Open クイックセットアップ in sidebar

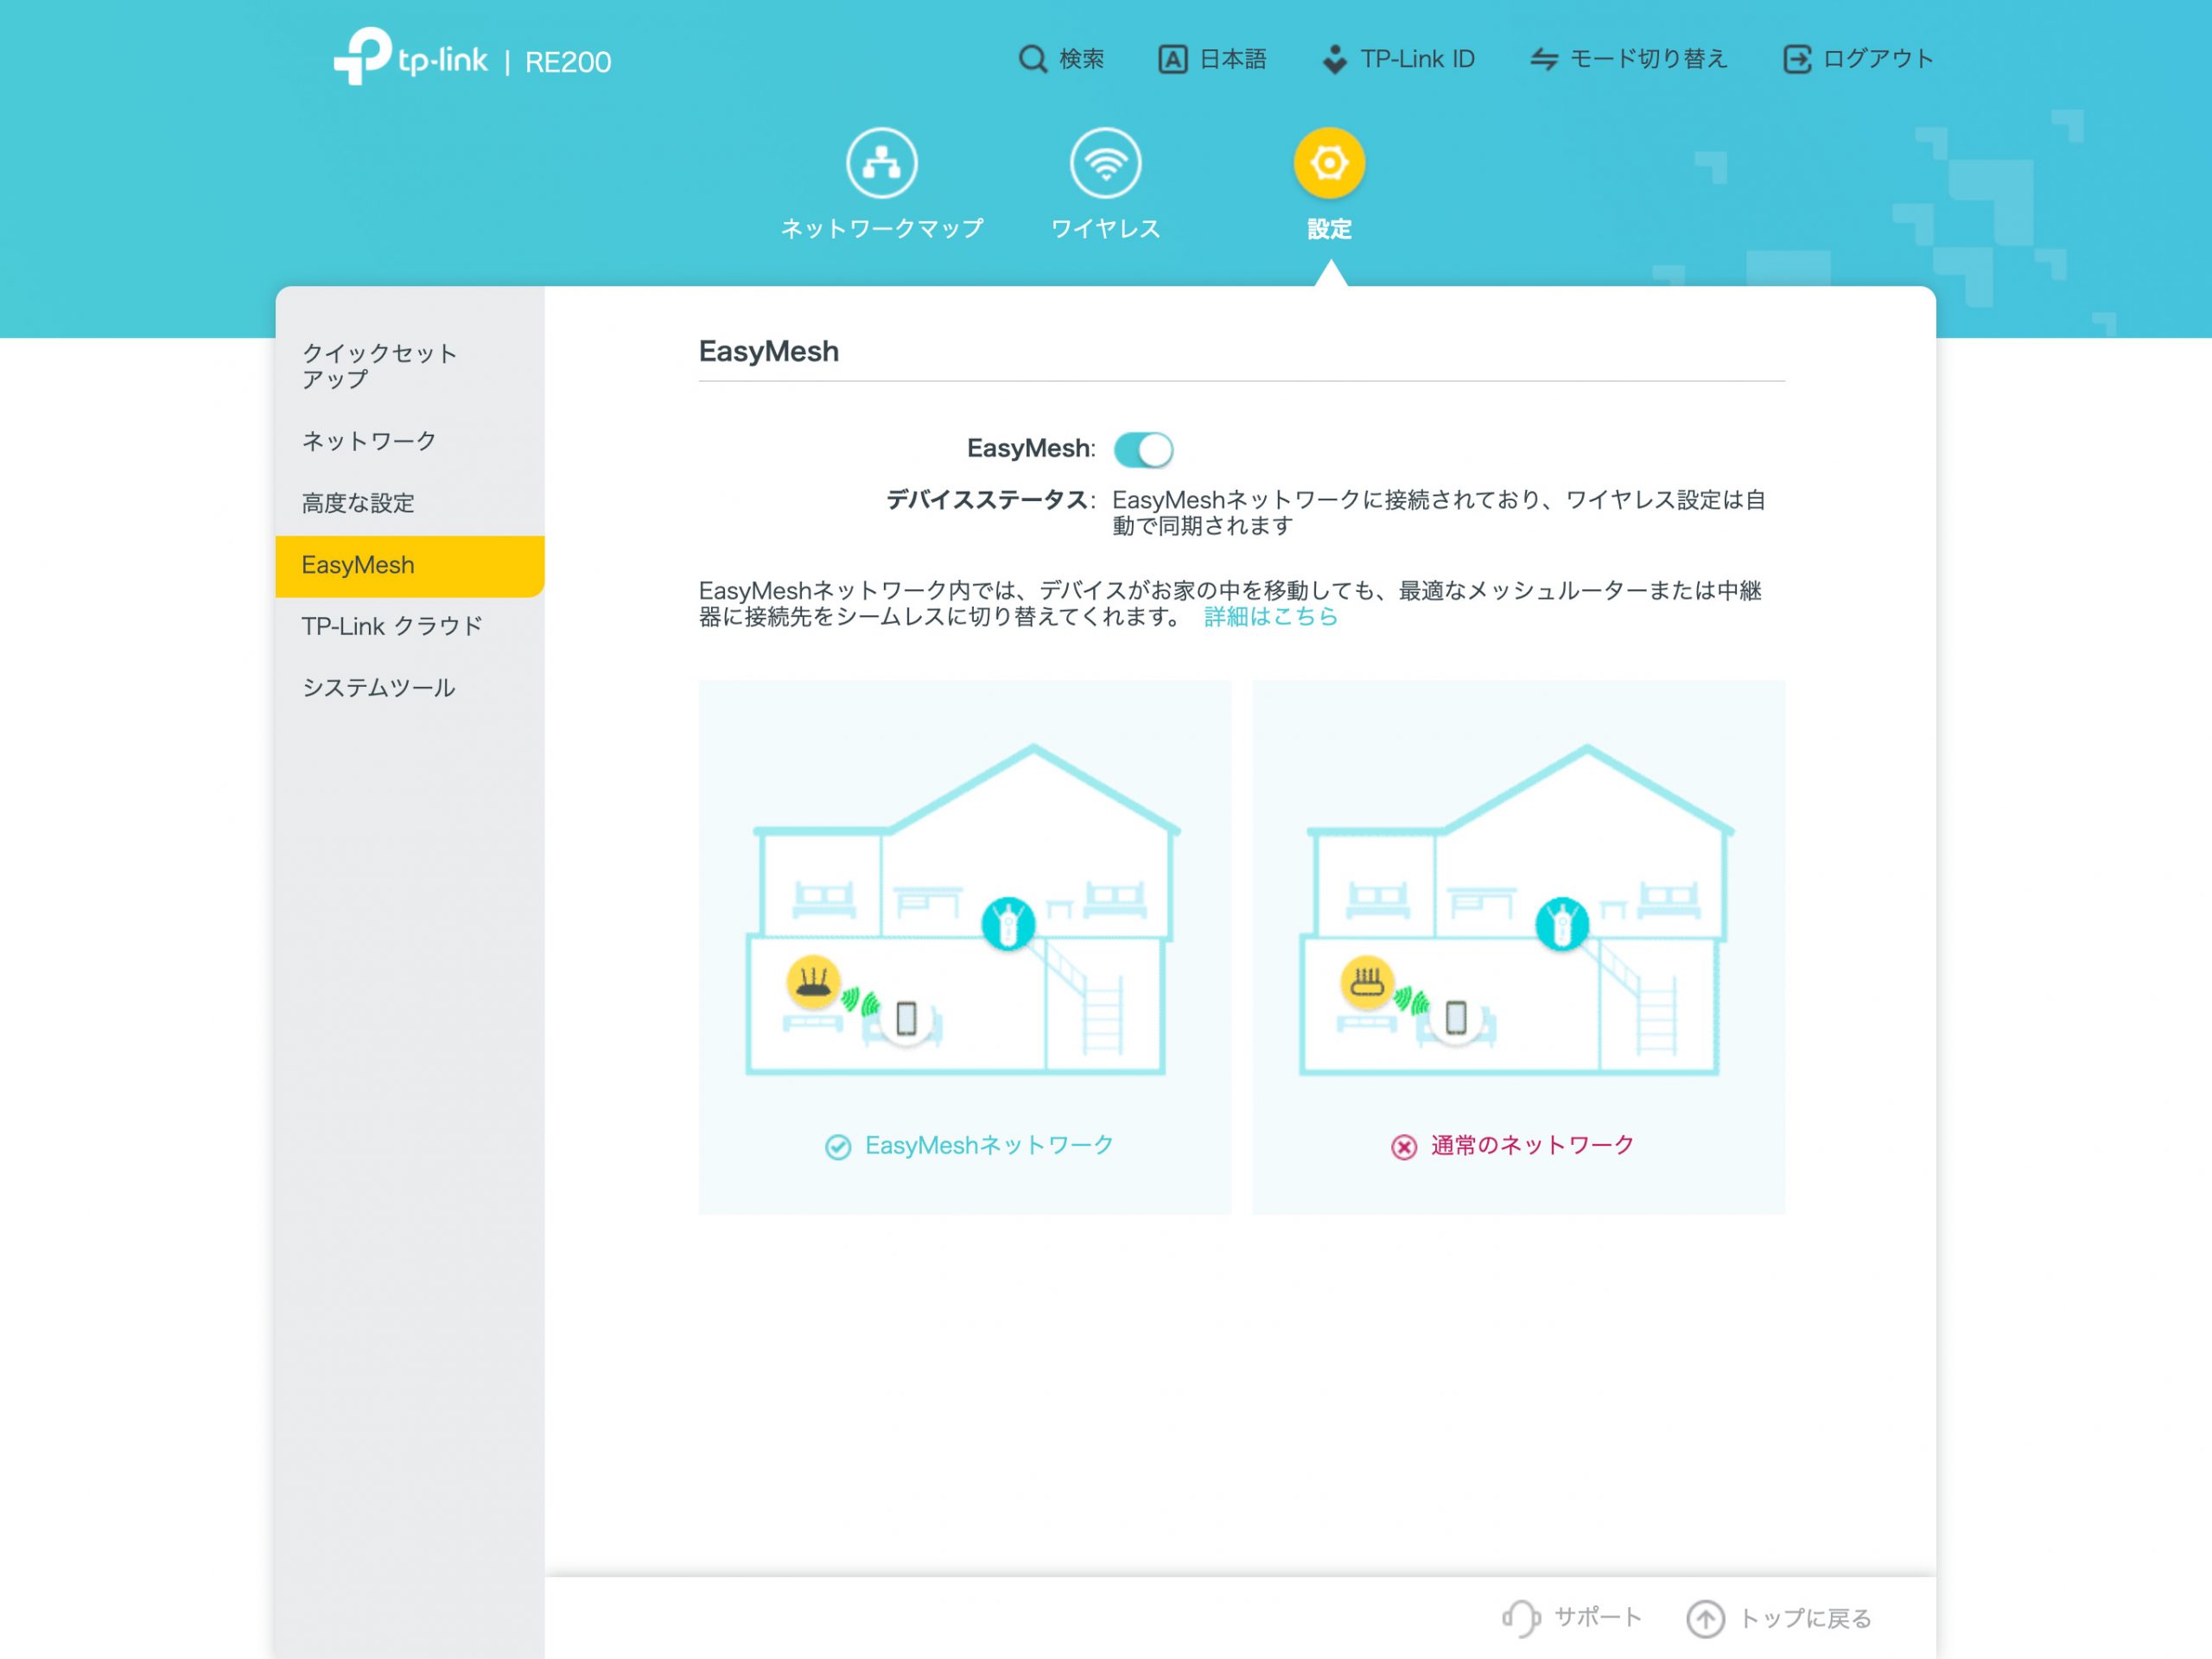[410, 366]
